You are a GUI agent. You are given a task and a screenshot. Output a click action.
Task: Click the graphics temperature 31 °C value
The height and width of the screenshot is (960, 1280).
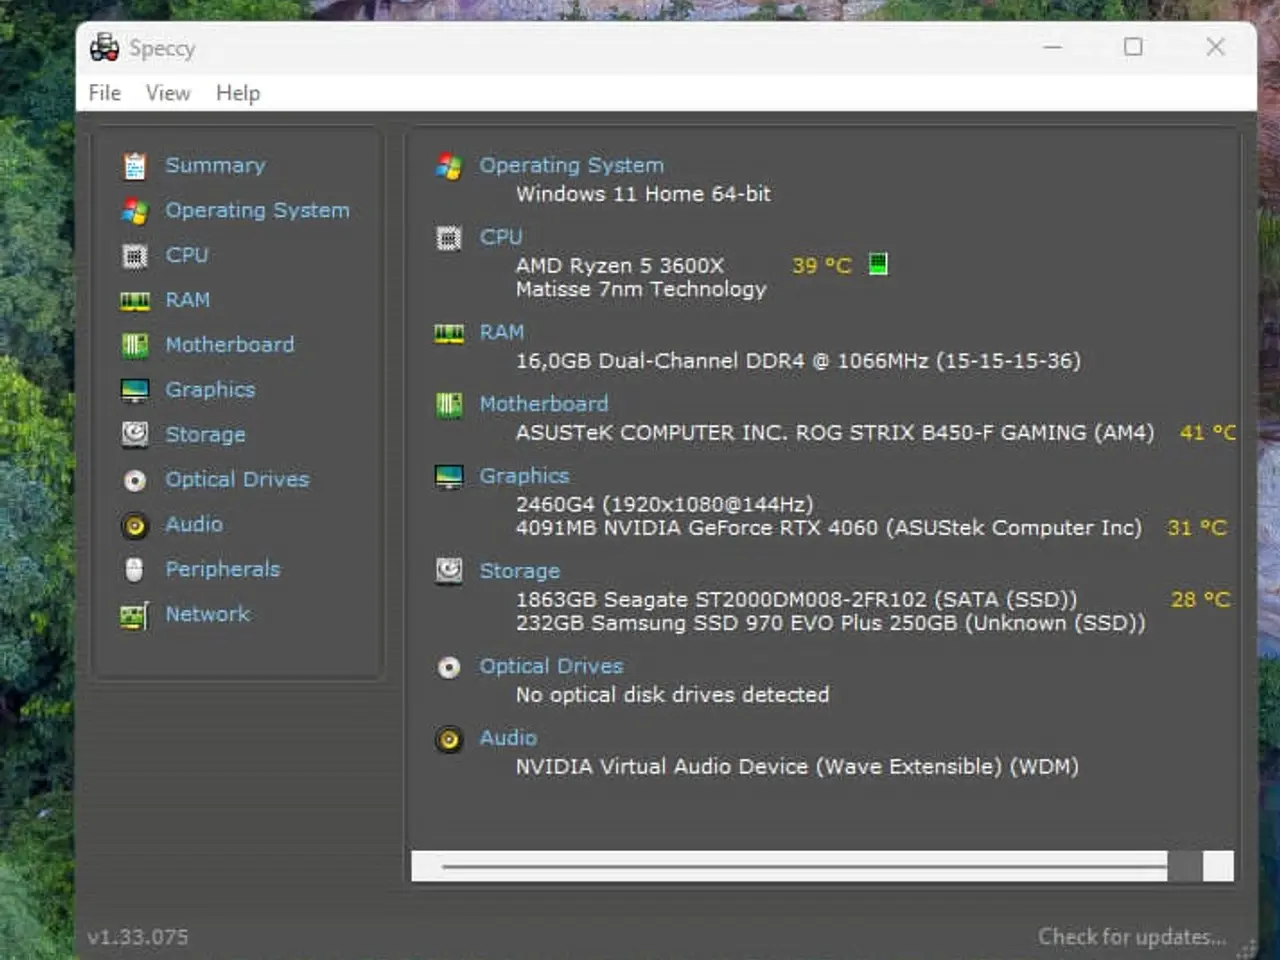click(x=1197, y=528)
